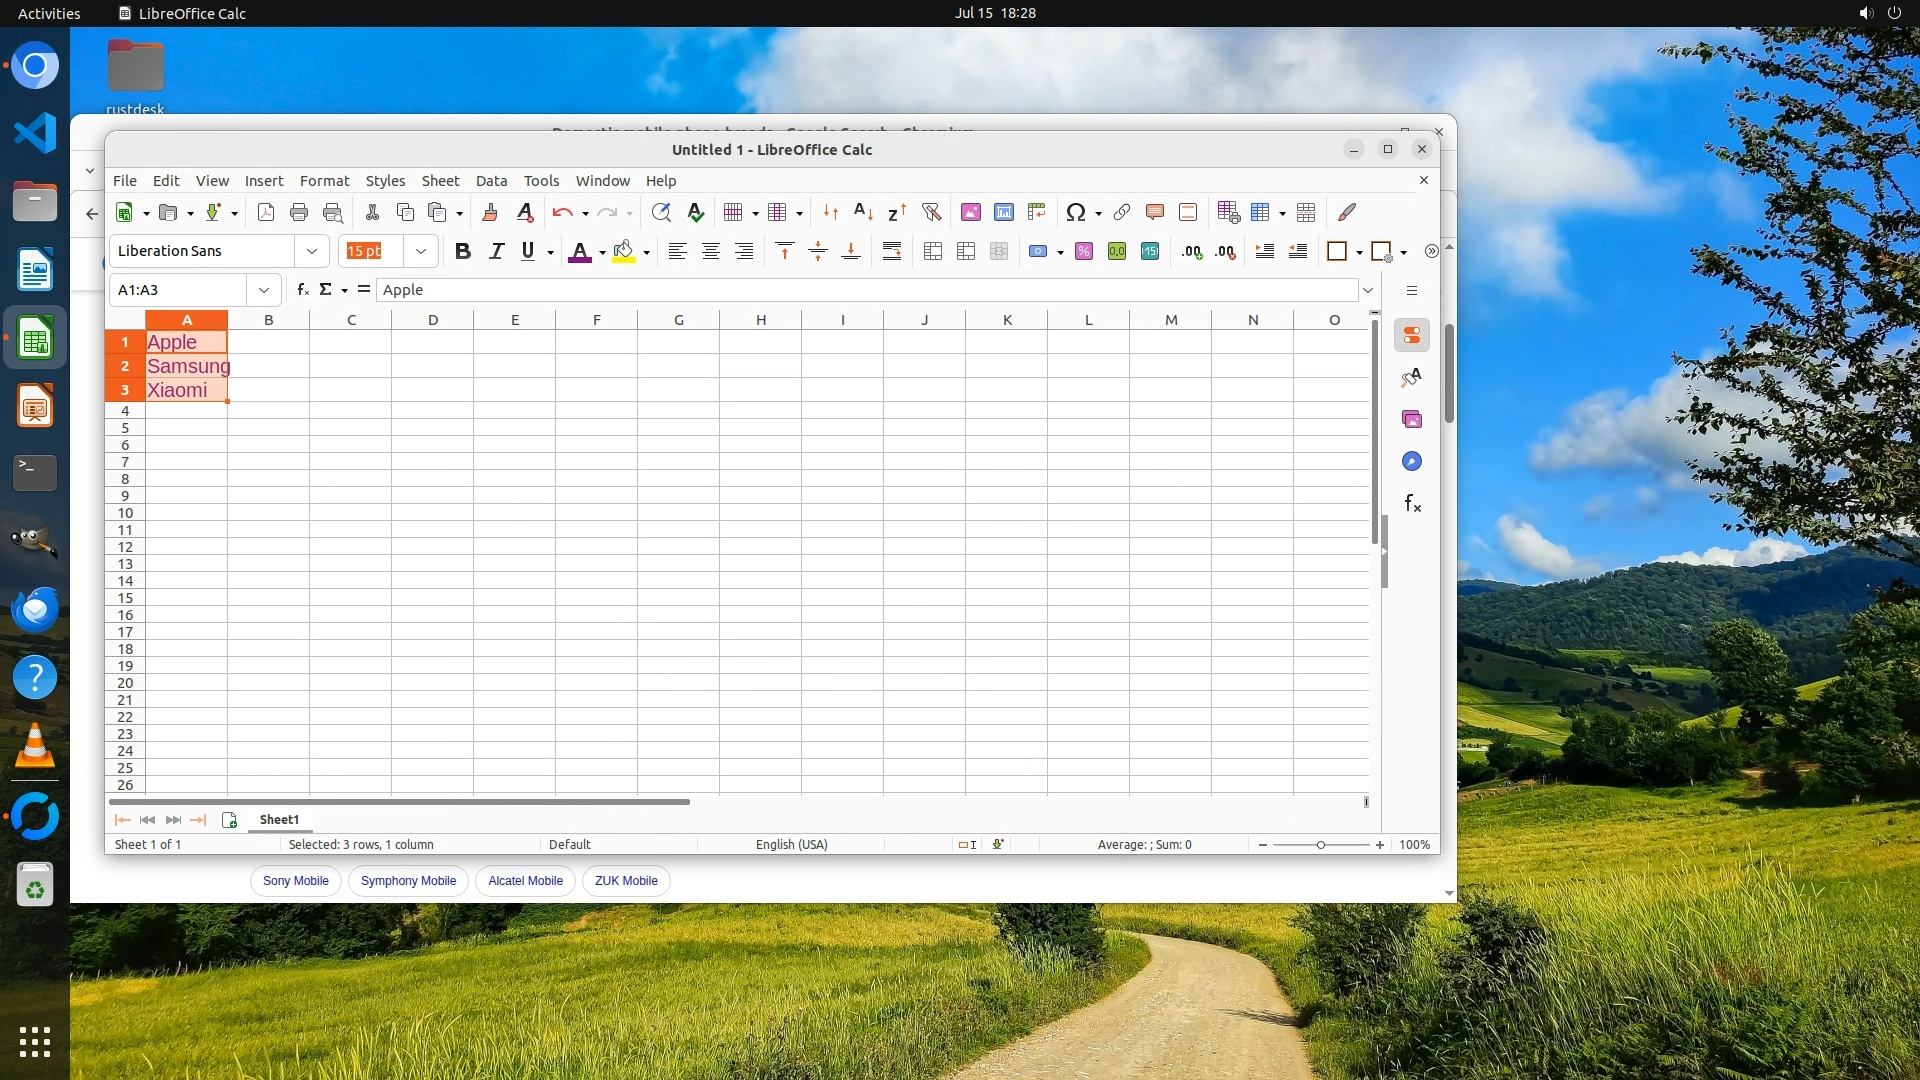
Task: Expand the font name dropdown
Action: [312, 252]
